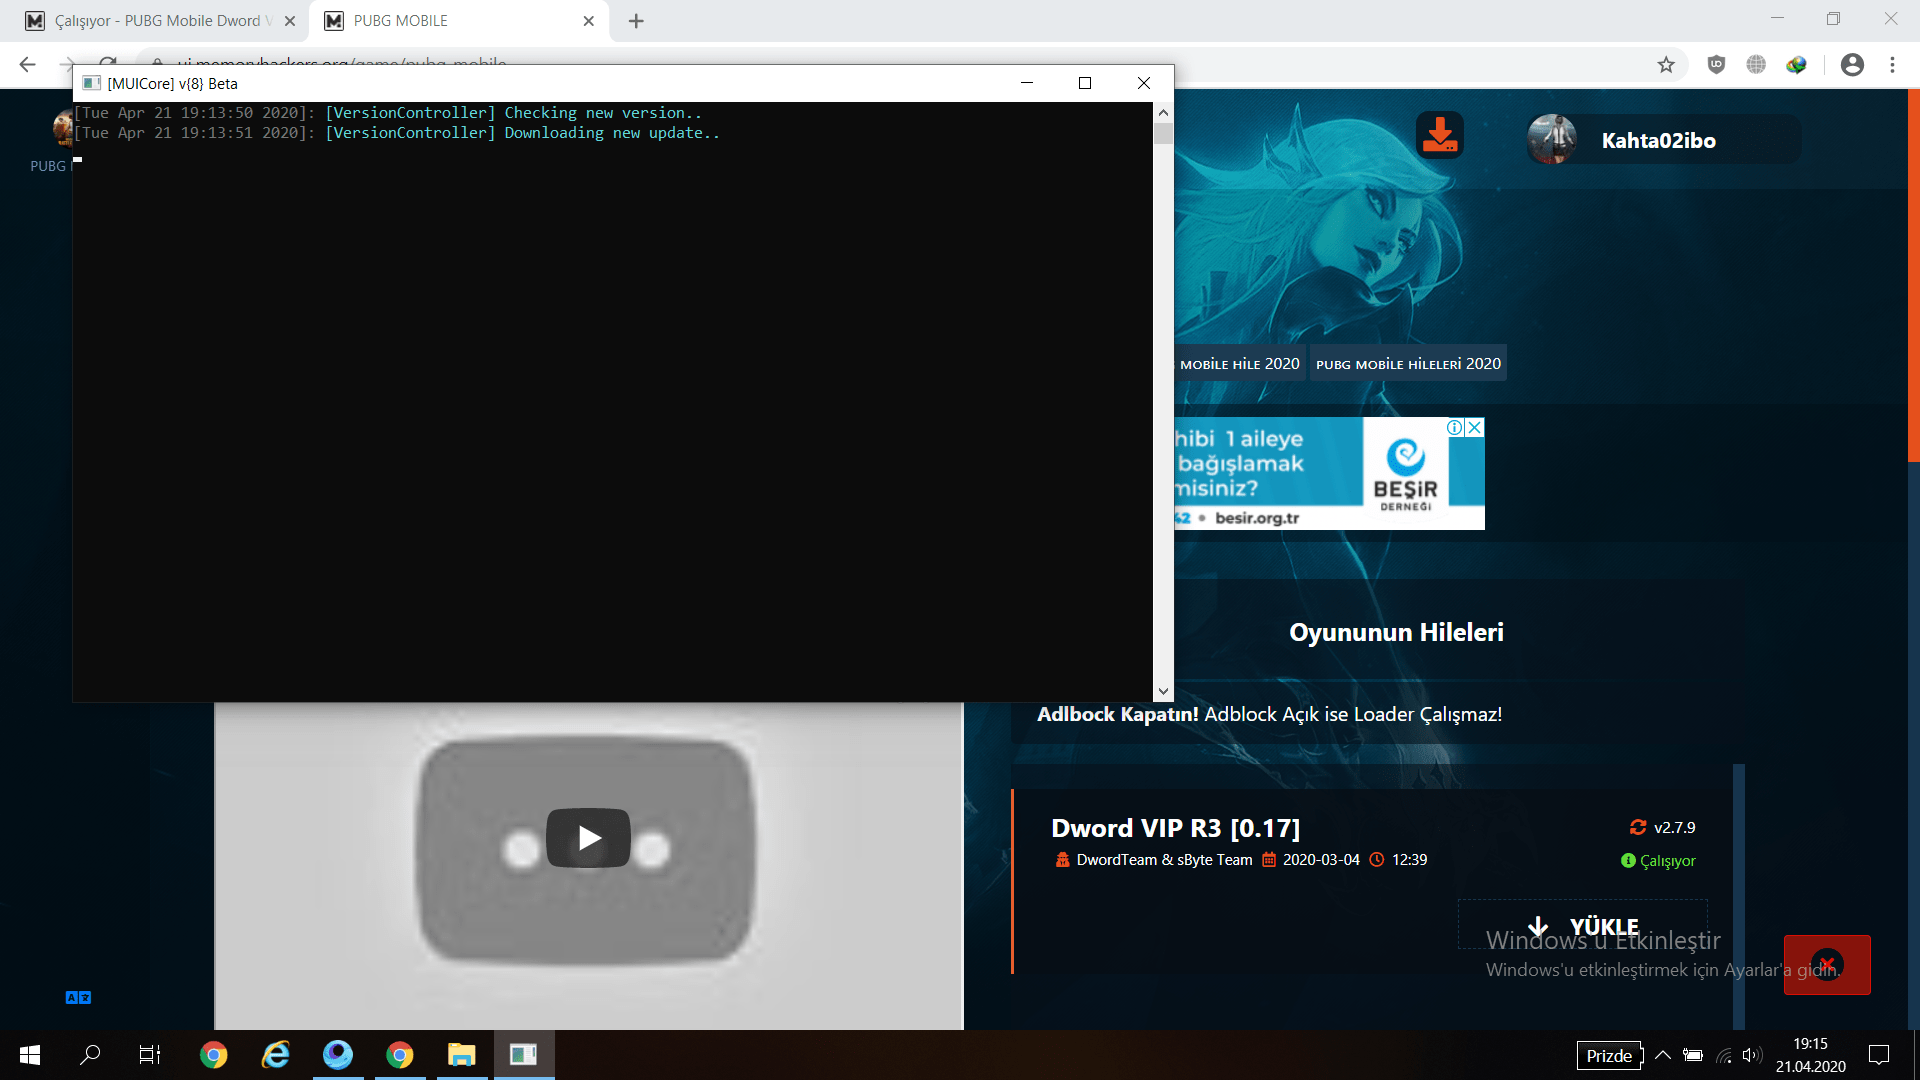This screenshot has height=1080, width=1920.
Task: Click Dword VIP R3 [0.17] title
Action: coord(1175,828)
